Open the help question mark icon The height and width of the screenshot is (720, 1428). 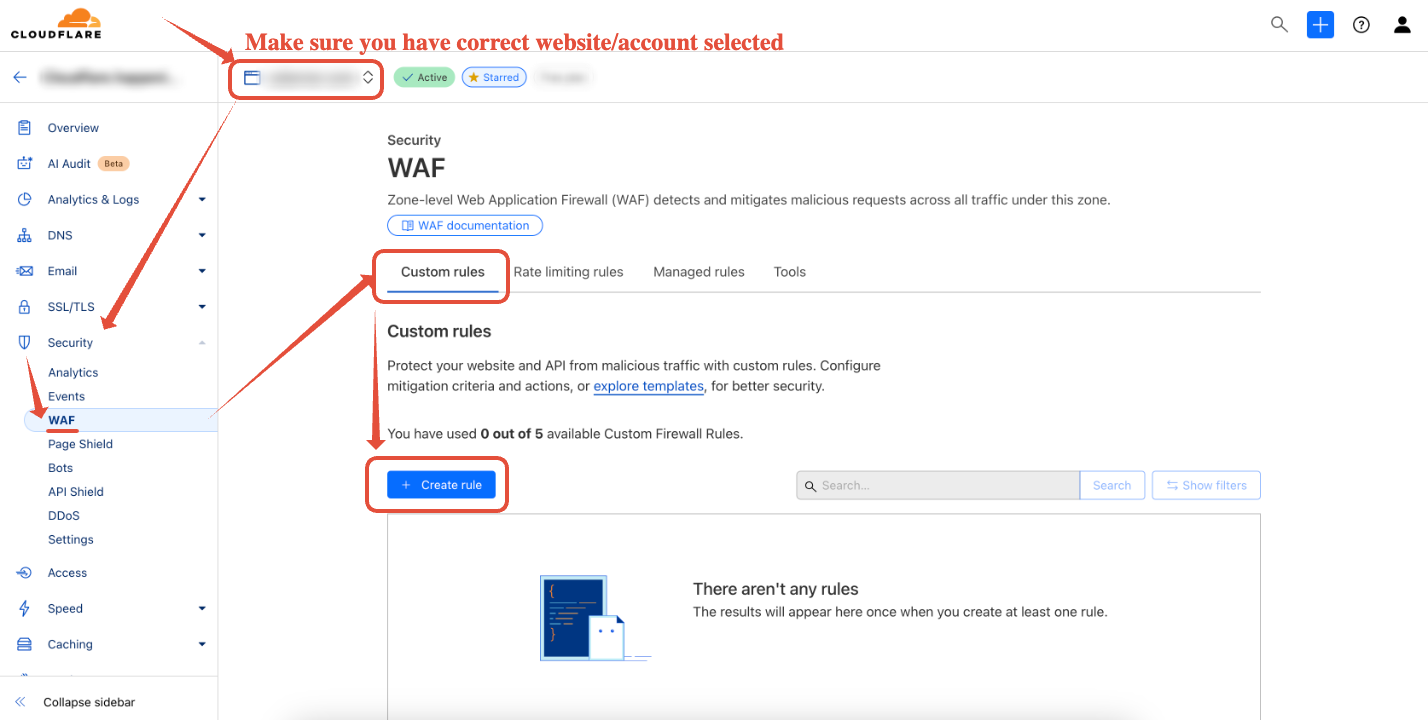(x=1361, y=25)
